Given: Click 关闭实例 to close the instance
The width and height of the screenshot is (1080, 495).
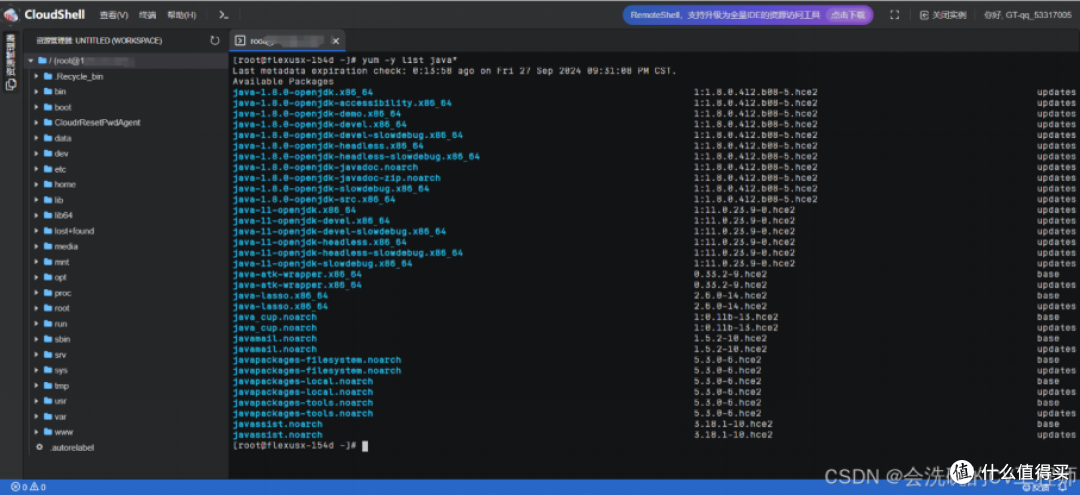Looking at the screenshot, I should point(943,14).
